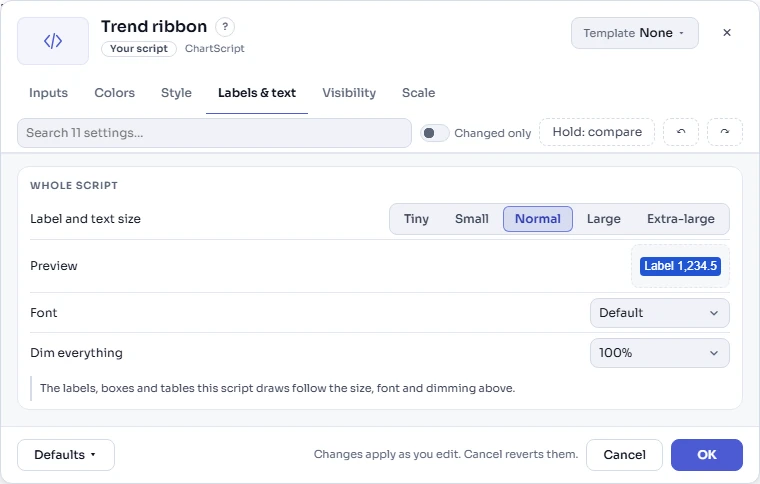
Task: Select Normal label size
Action: click(538, 219)
